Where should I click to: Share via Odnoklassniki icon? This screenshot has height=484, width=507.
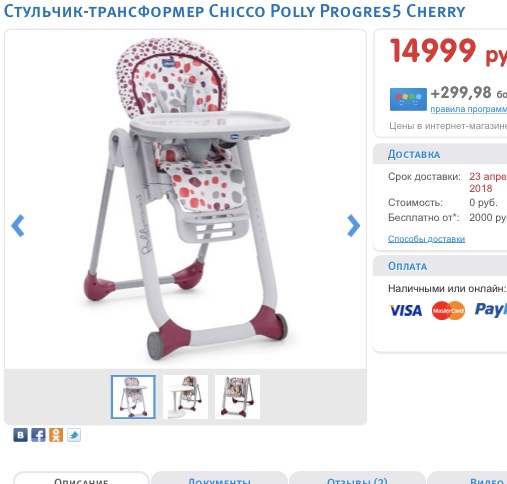pos(56,435)
